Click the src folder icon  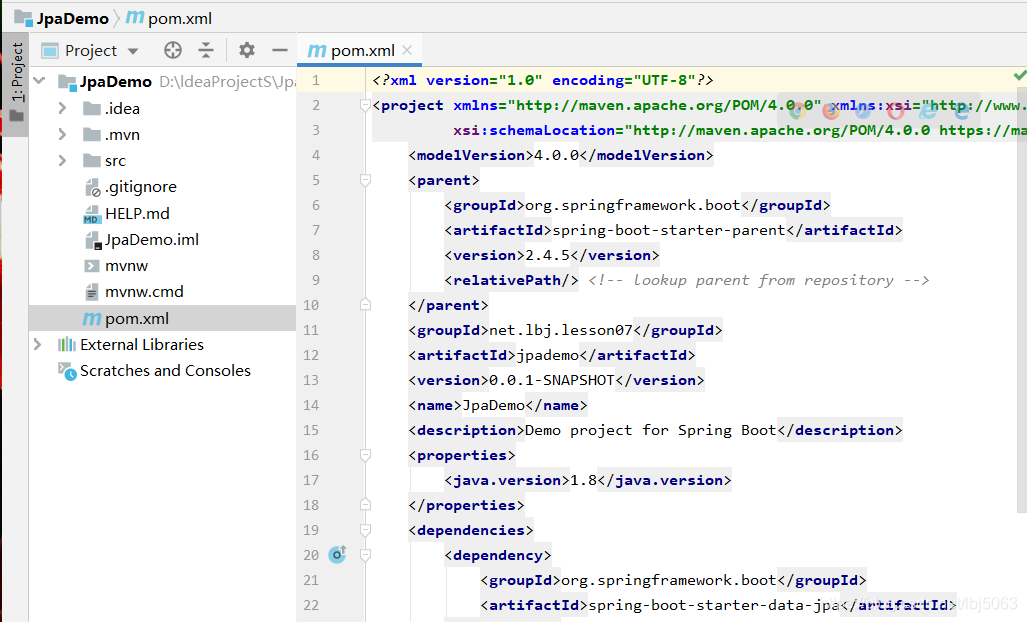coord(92,160)
